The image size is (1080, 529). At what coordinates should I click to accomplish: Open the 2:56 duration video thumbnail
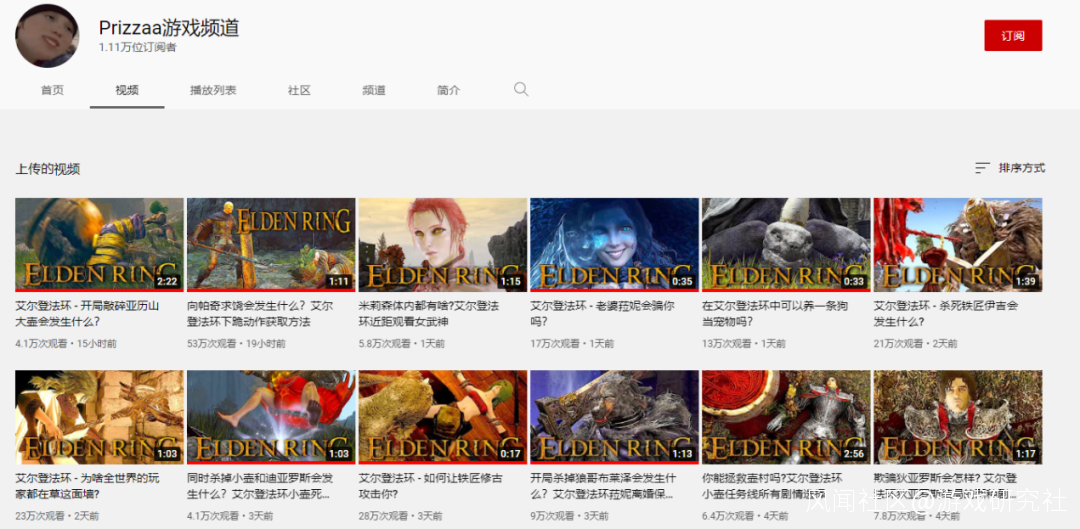coord(786,417)
